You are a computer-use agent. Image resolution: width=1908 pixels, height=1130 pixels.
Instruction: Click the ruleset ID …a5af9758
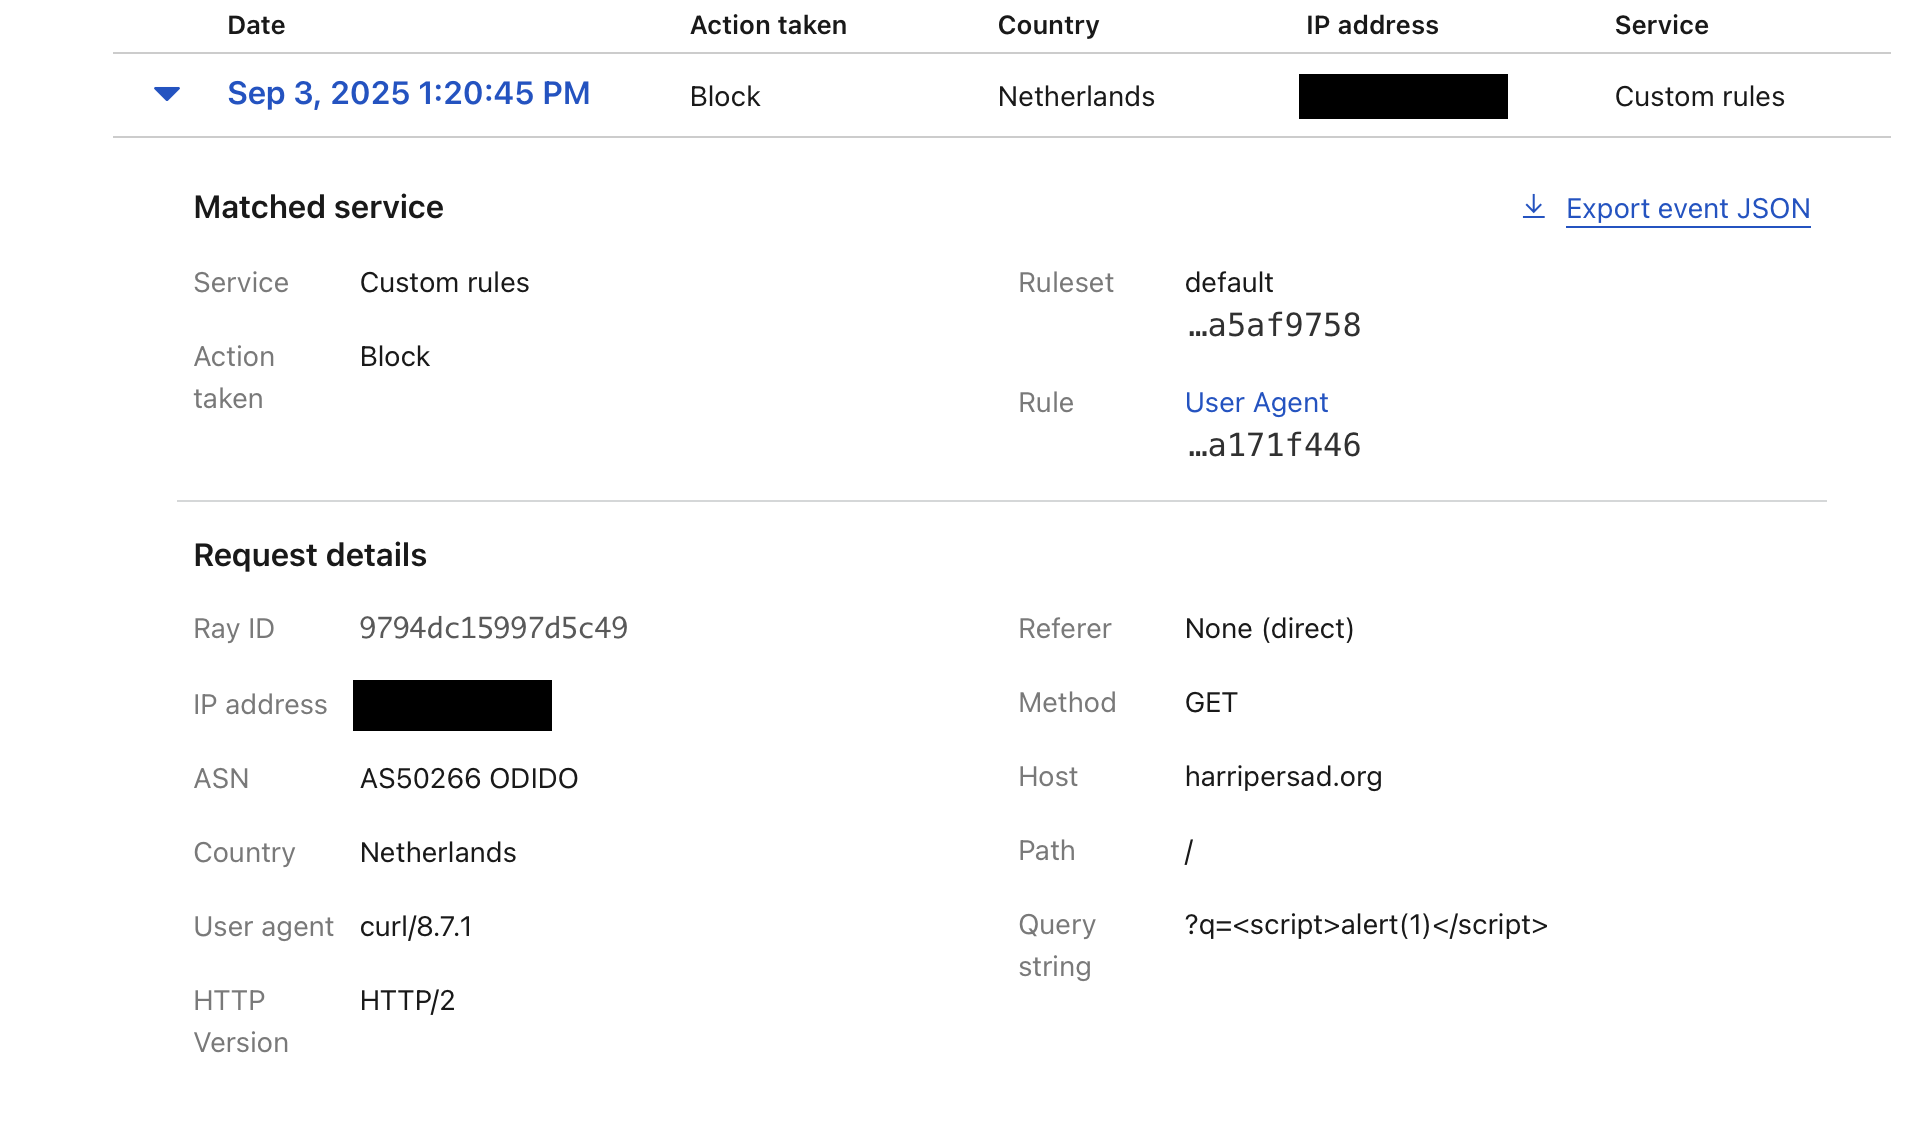[x=1274, y=325]
